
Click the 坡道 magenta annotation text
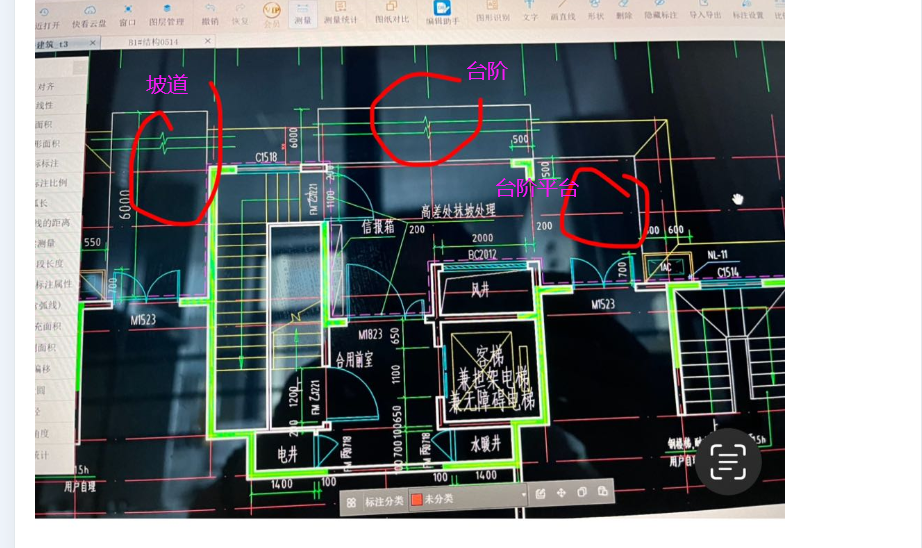click(x=168, y=84)
